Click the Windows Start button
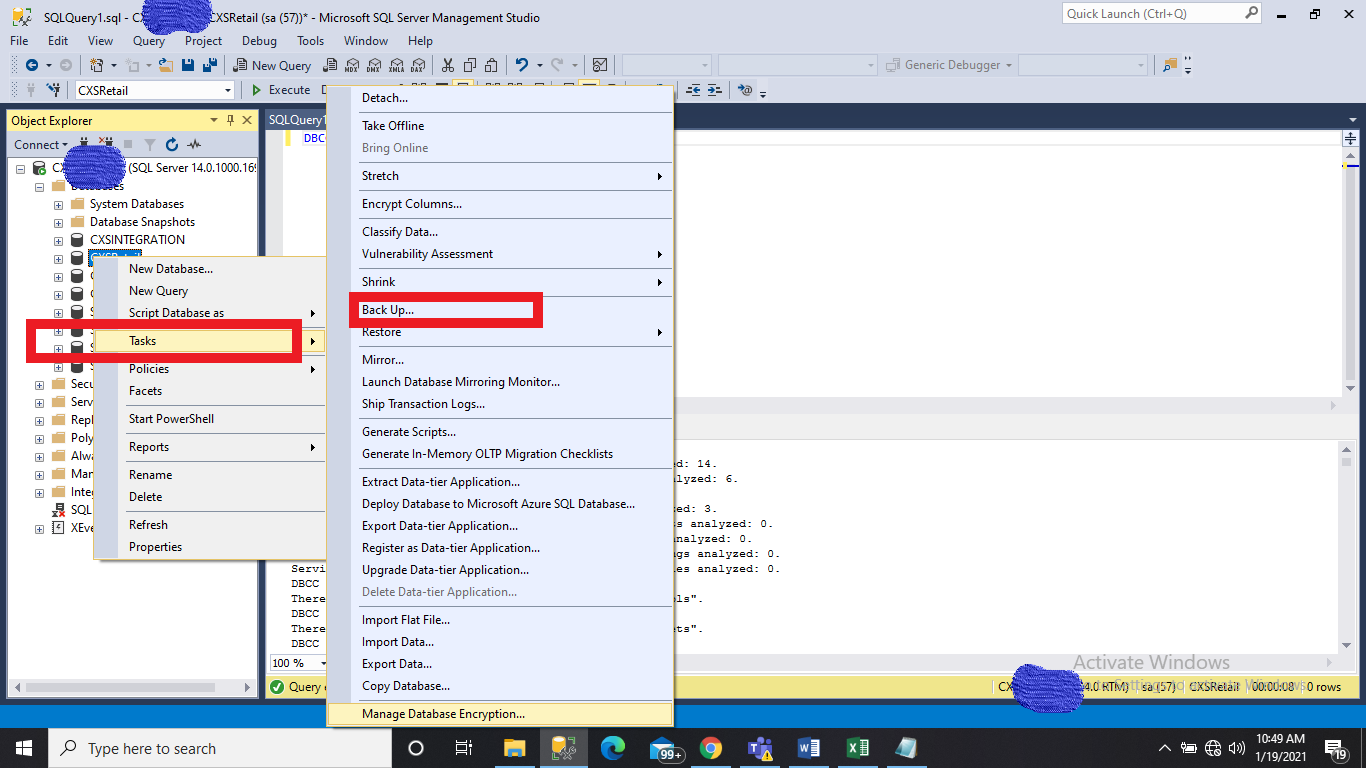Image resolution: width=1366 pixels, height=768 pixels. pyautogui.click(x=24, y=748)
